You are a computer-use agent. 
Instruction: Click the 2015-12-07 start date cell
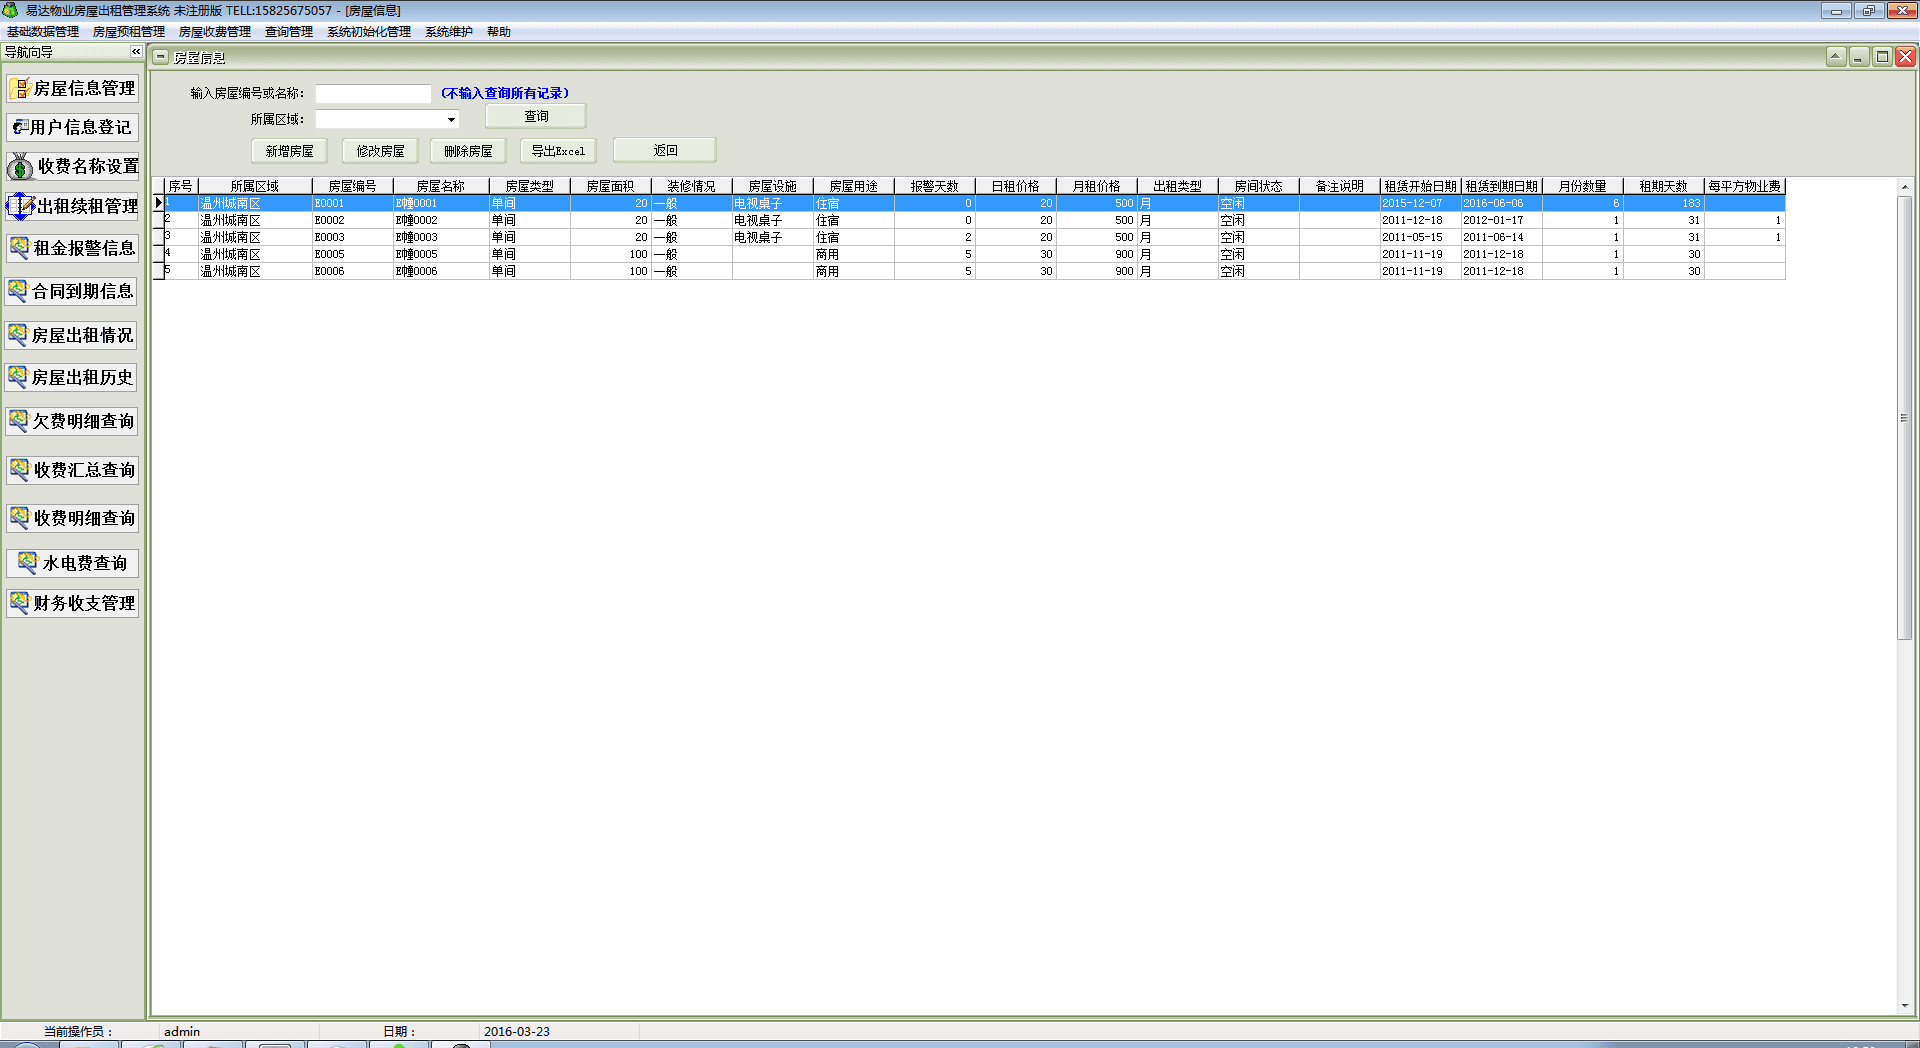(x=1420, y=203)
